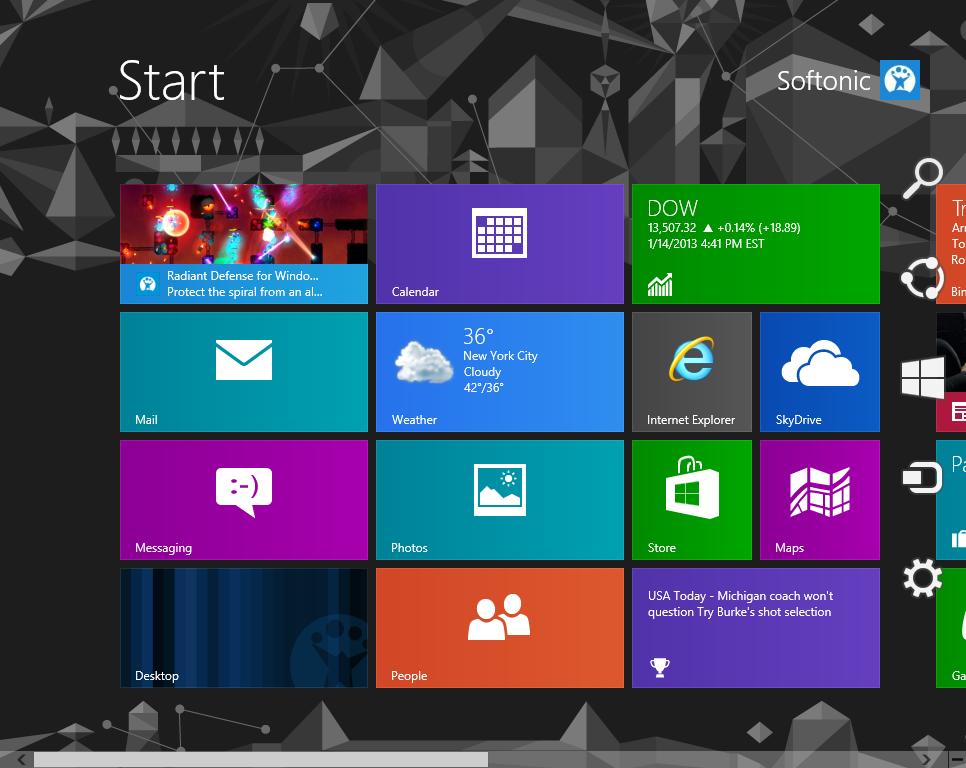Viewport: 966px width, 768px height.
Task: Open the Desktop tile
Action: click(243, 627)
